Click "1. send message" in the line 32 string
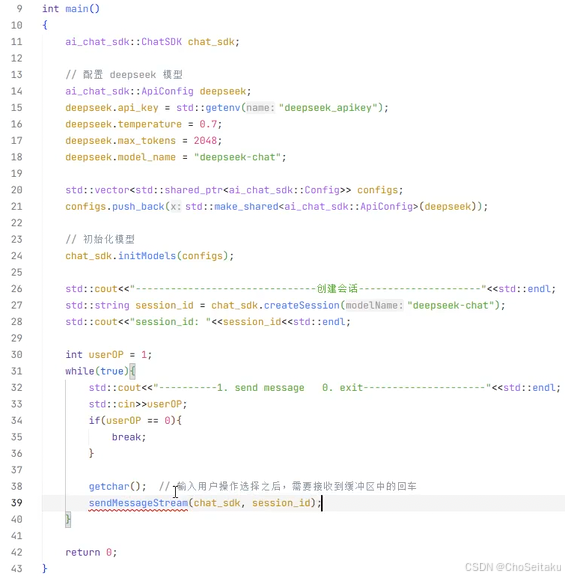The image size is (565, 578). pyautogui.click(x=261, y=388)
